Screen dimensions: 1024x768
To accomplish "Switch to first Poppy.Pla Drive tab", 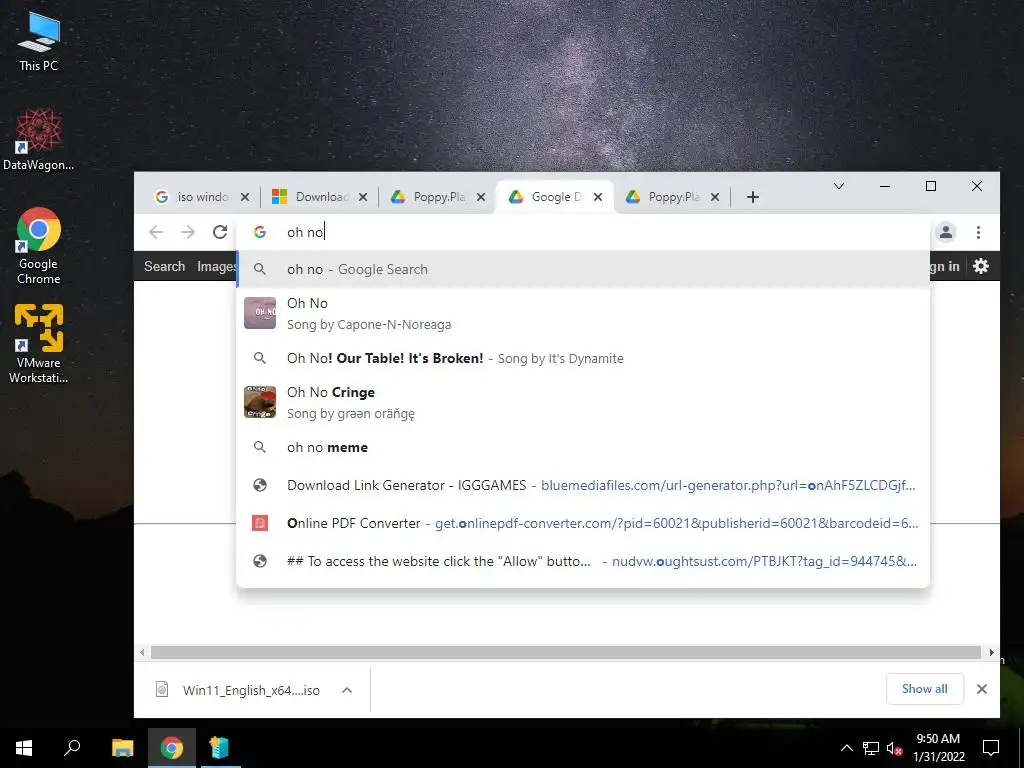I will [436, 197].
